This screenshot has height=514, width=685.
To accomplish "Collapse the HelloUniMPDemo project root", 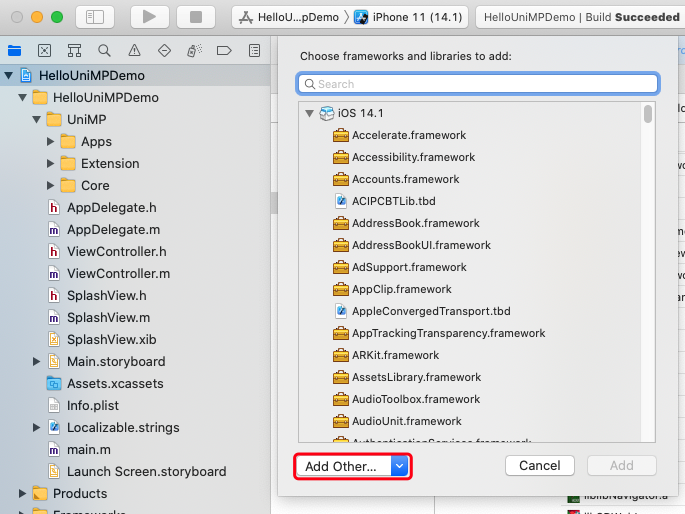I will pyautogui.click(x=8, y=76).
